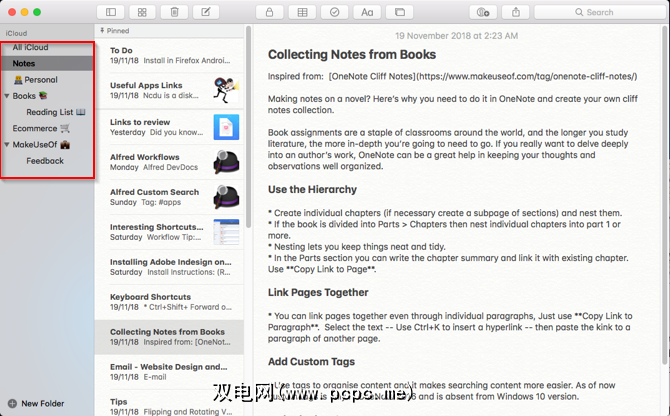Select the Collecting Notes from Books note
The width and height of the screenshot is (670, 416).
coord(169,337)
